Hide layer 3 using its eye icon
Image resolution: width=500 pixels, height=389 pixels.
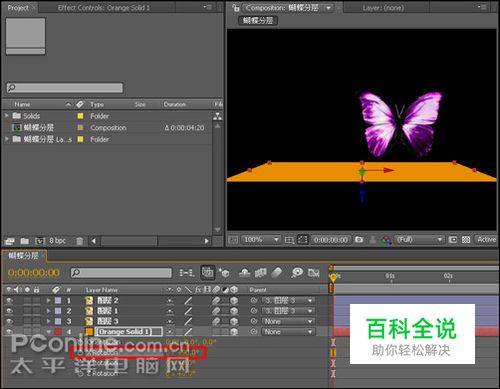[9, 321]
